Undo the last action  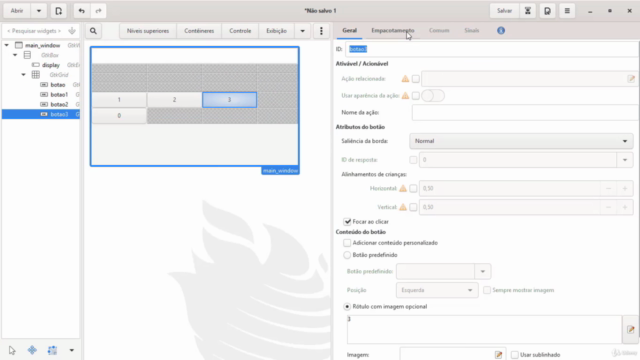coord(82,11)
